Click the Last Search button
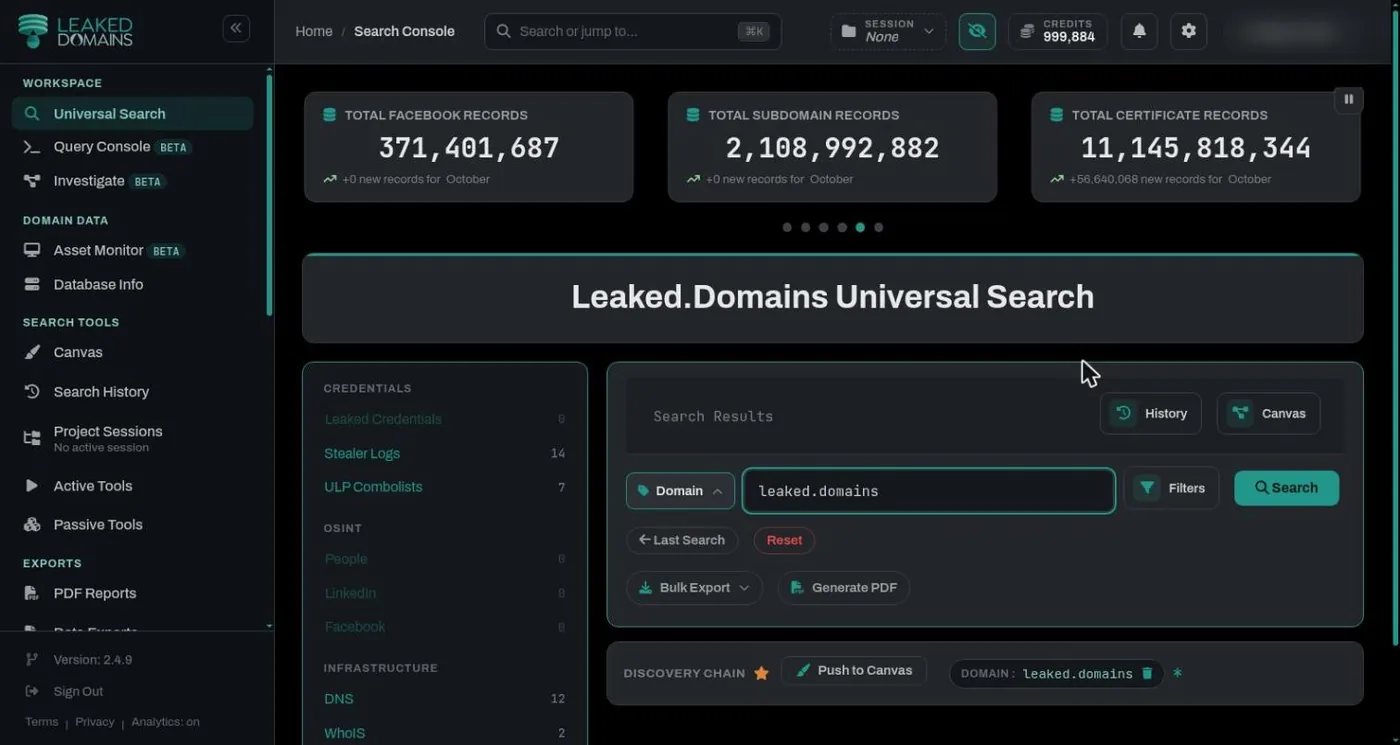 point(682,540)
